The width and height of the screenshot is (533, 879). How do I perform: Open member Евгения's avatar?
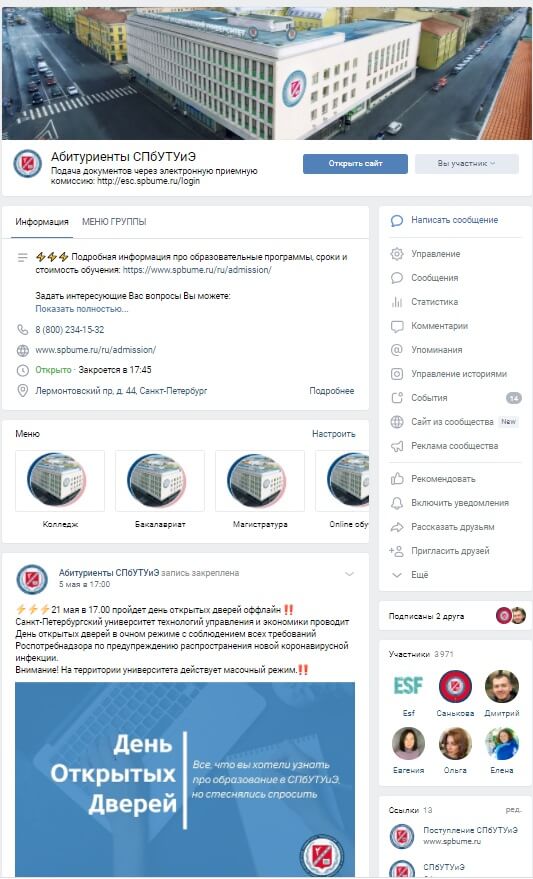(409, 743)
